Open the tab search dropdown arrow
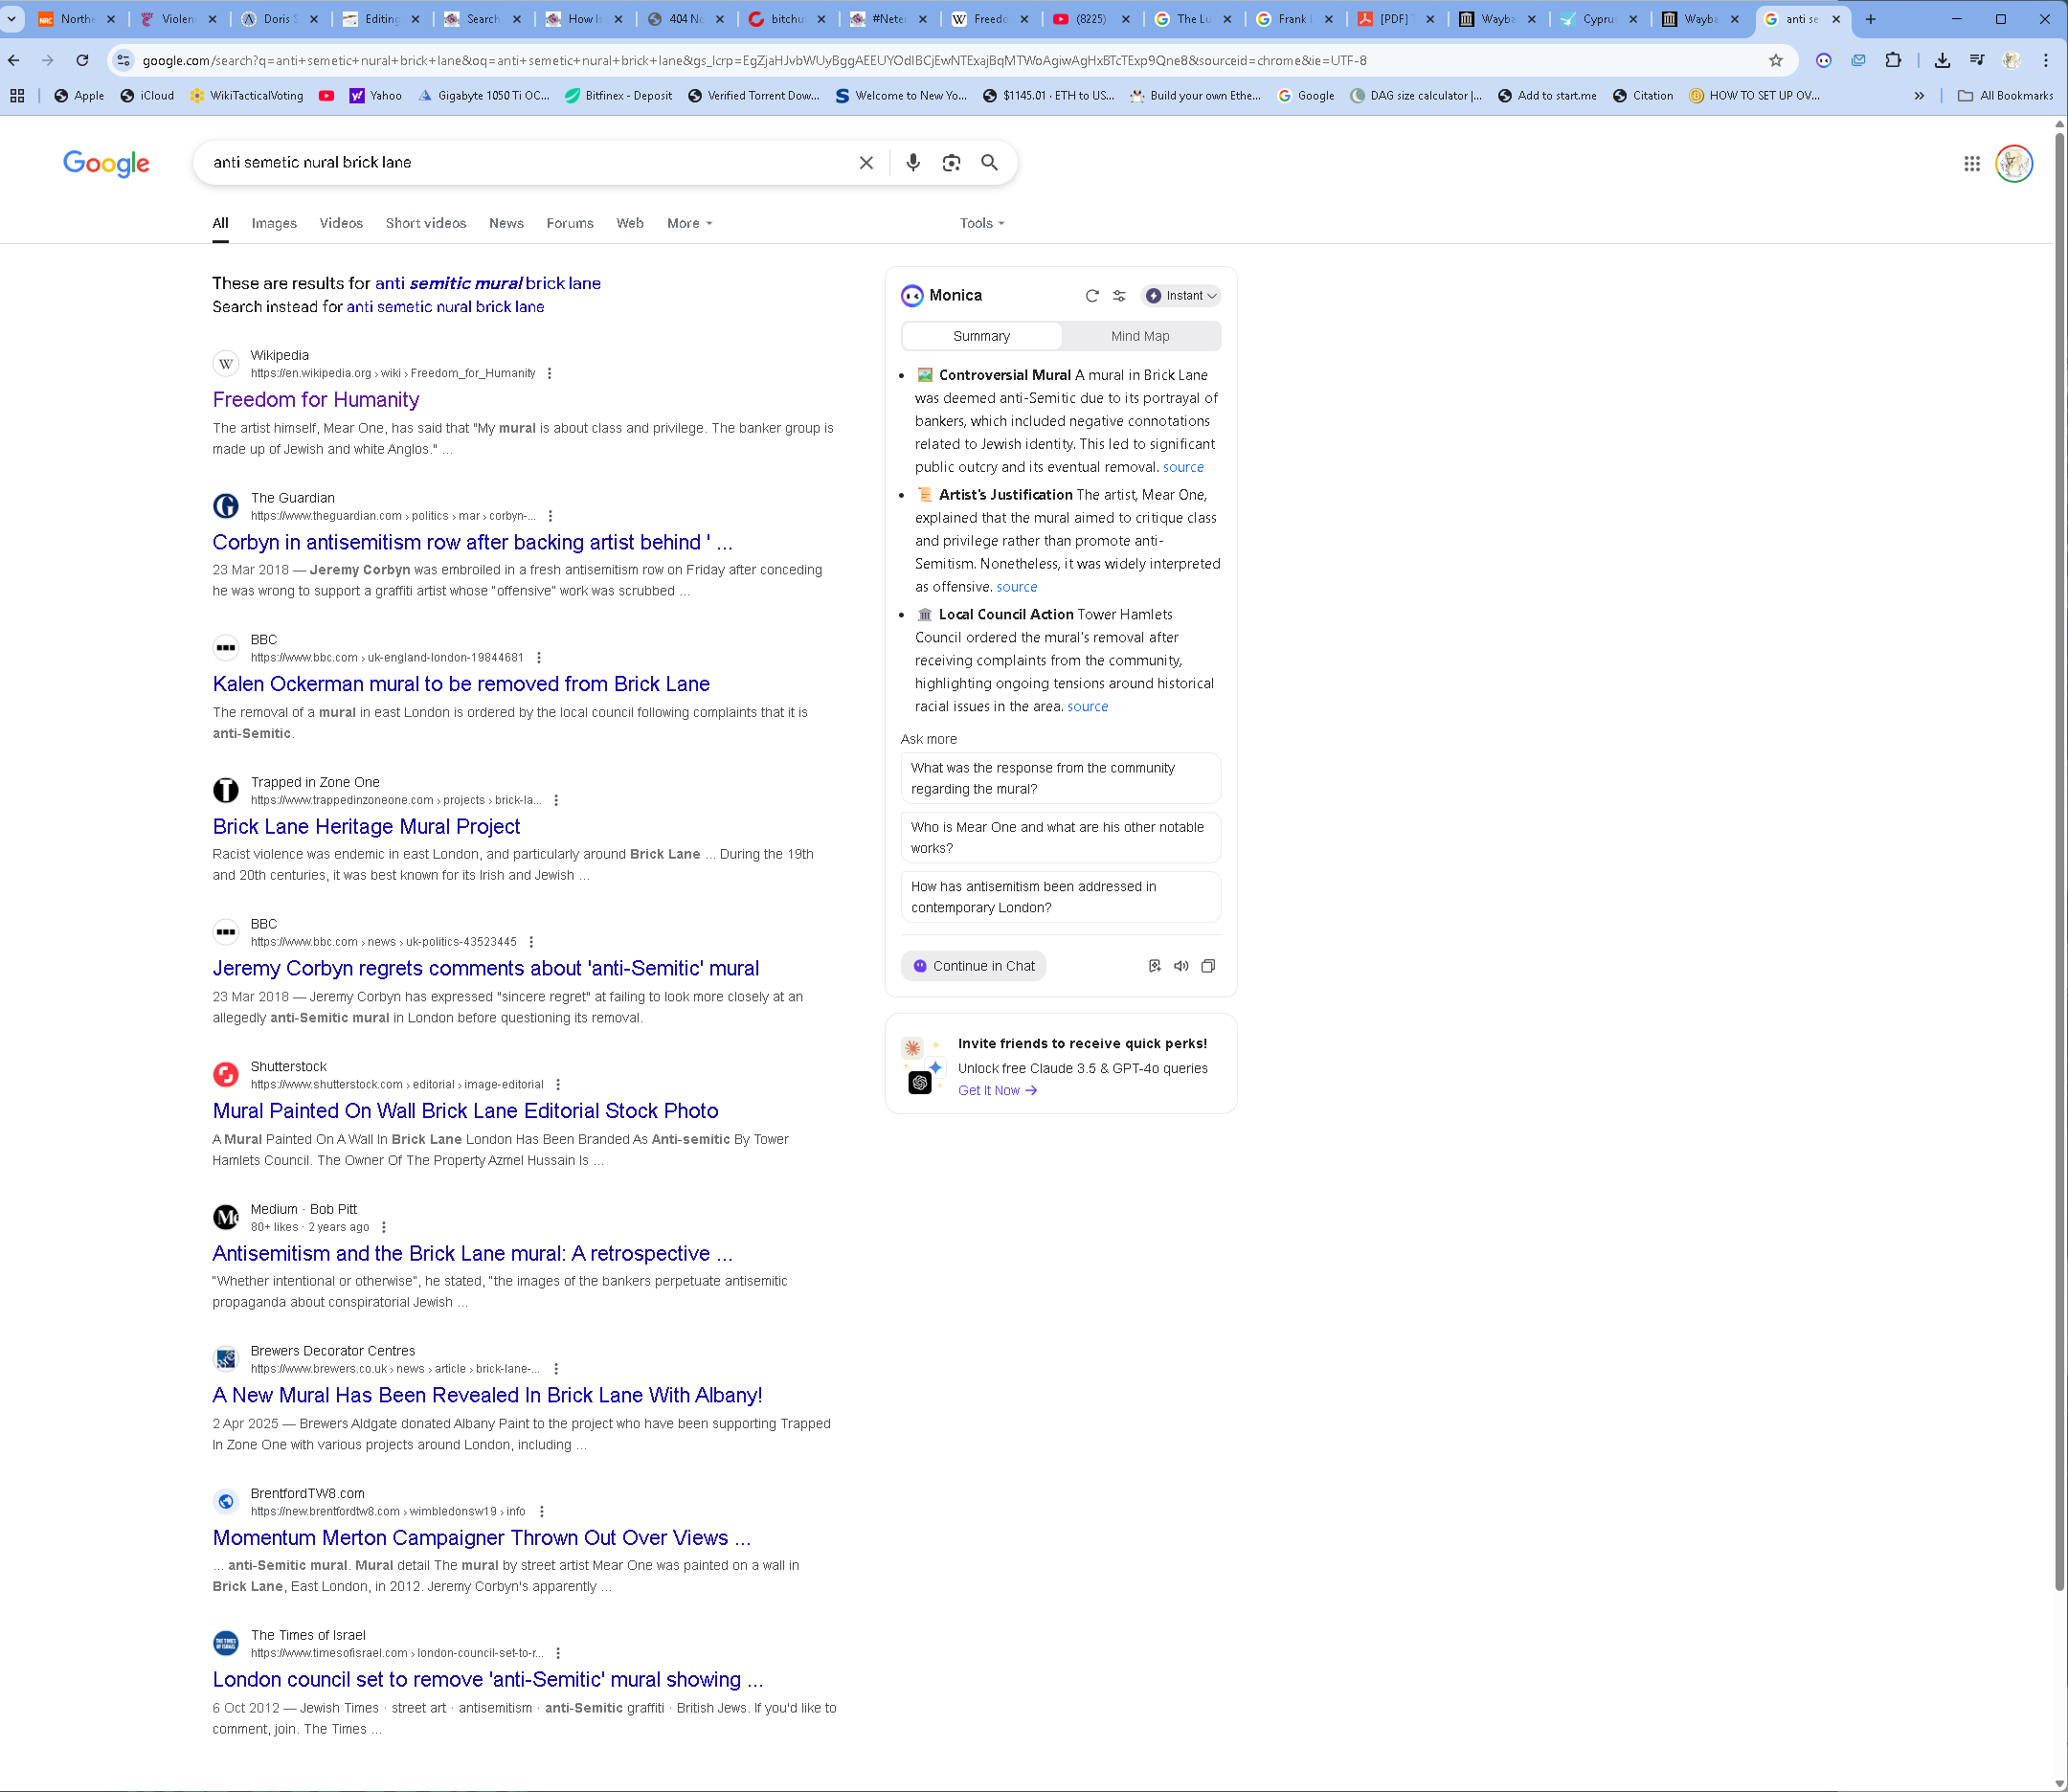 [12, 19]
